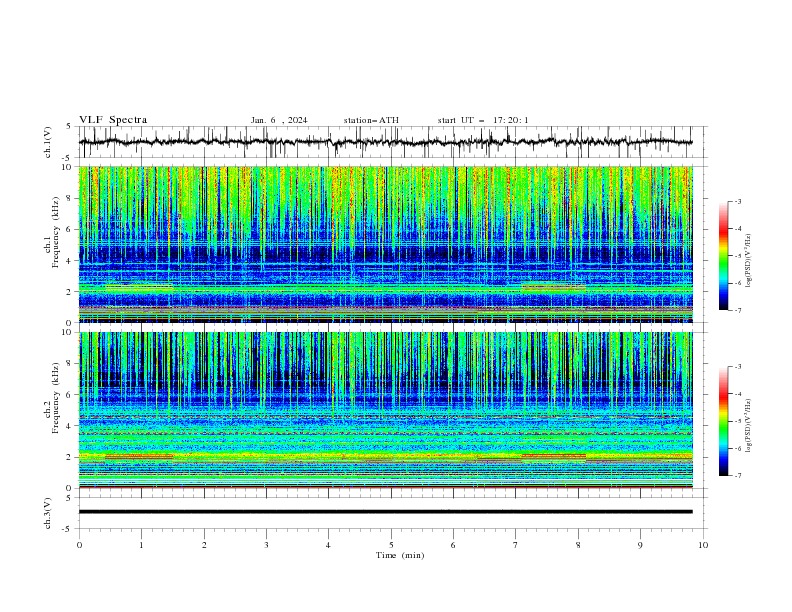
Task: Click the -5 tick on ch.2 colorbar
Action: click(x=737, y=421)
